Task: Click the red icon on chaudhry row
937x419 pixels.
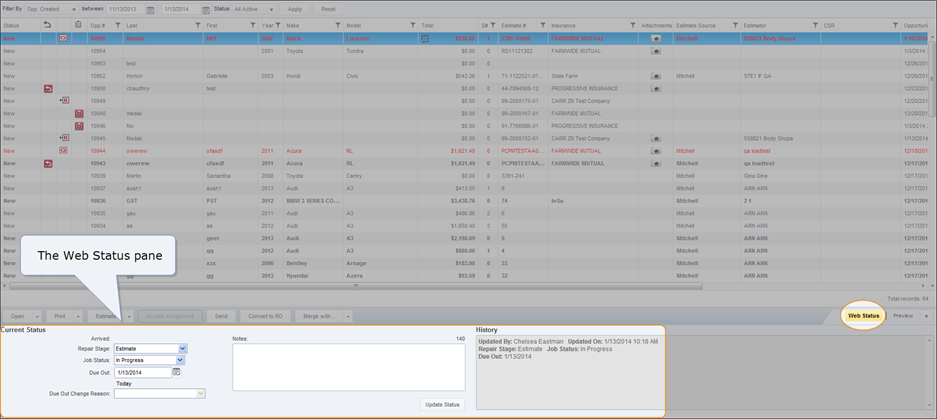Action: 48,88
